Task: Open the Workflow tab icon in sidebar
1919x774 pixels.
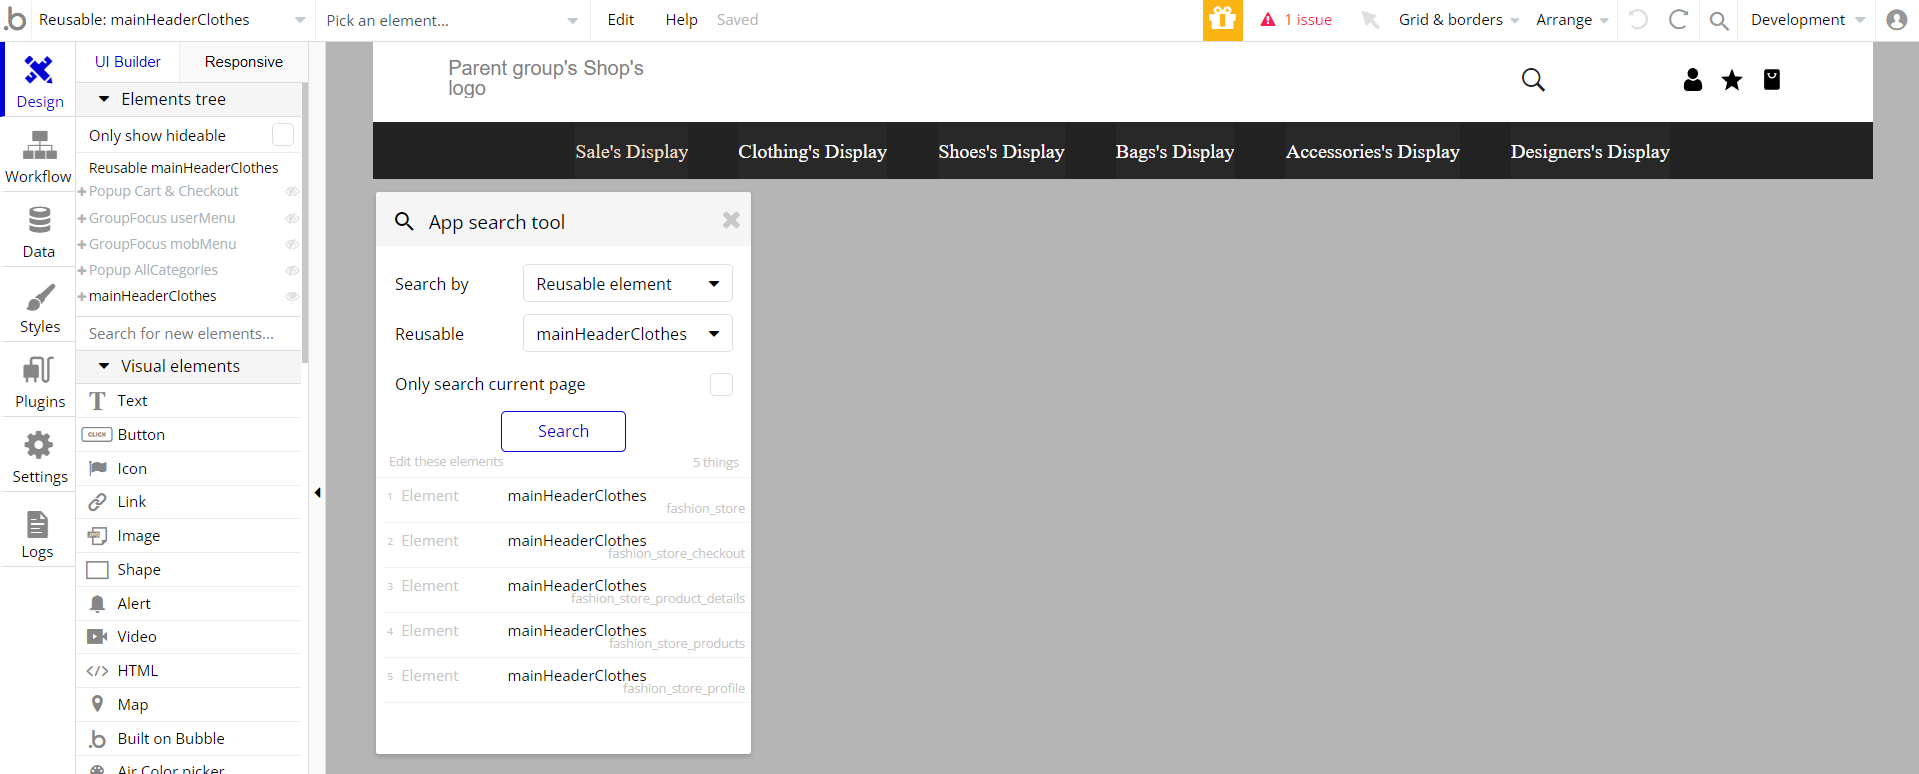Action: point(39,146)
